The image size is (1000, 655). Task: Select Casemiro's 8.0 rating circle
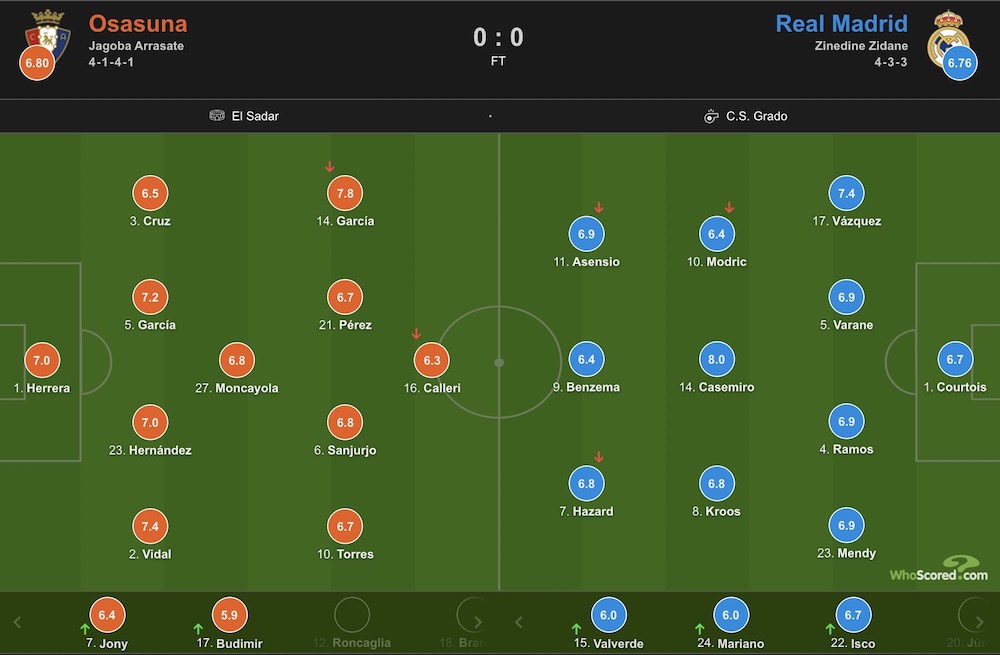[x=716, y=359]
